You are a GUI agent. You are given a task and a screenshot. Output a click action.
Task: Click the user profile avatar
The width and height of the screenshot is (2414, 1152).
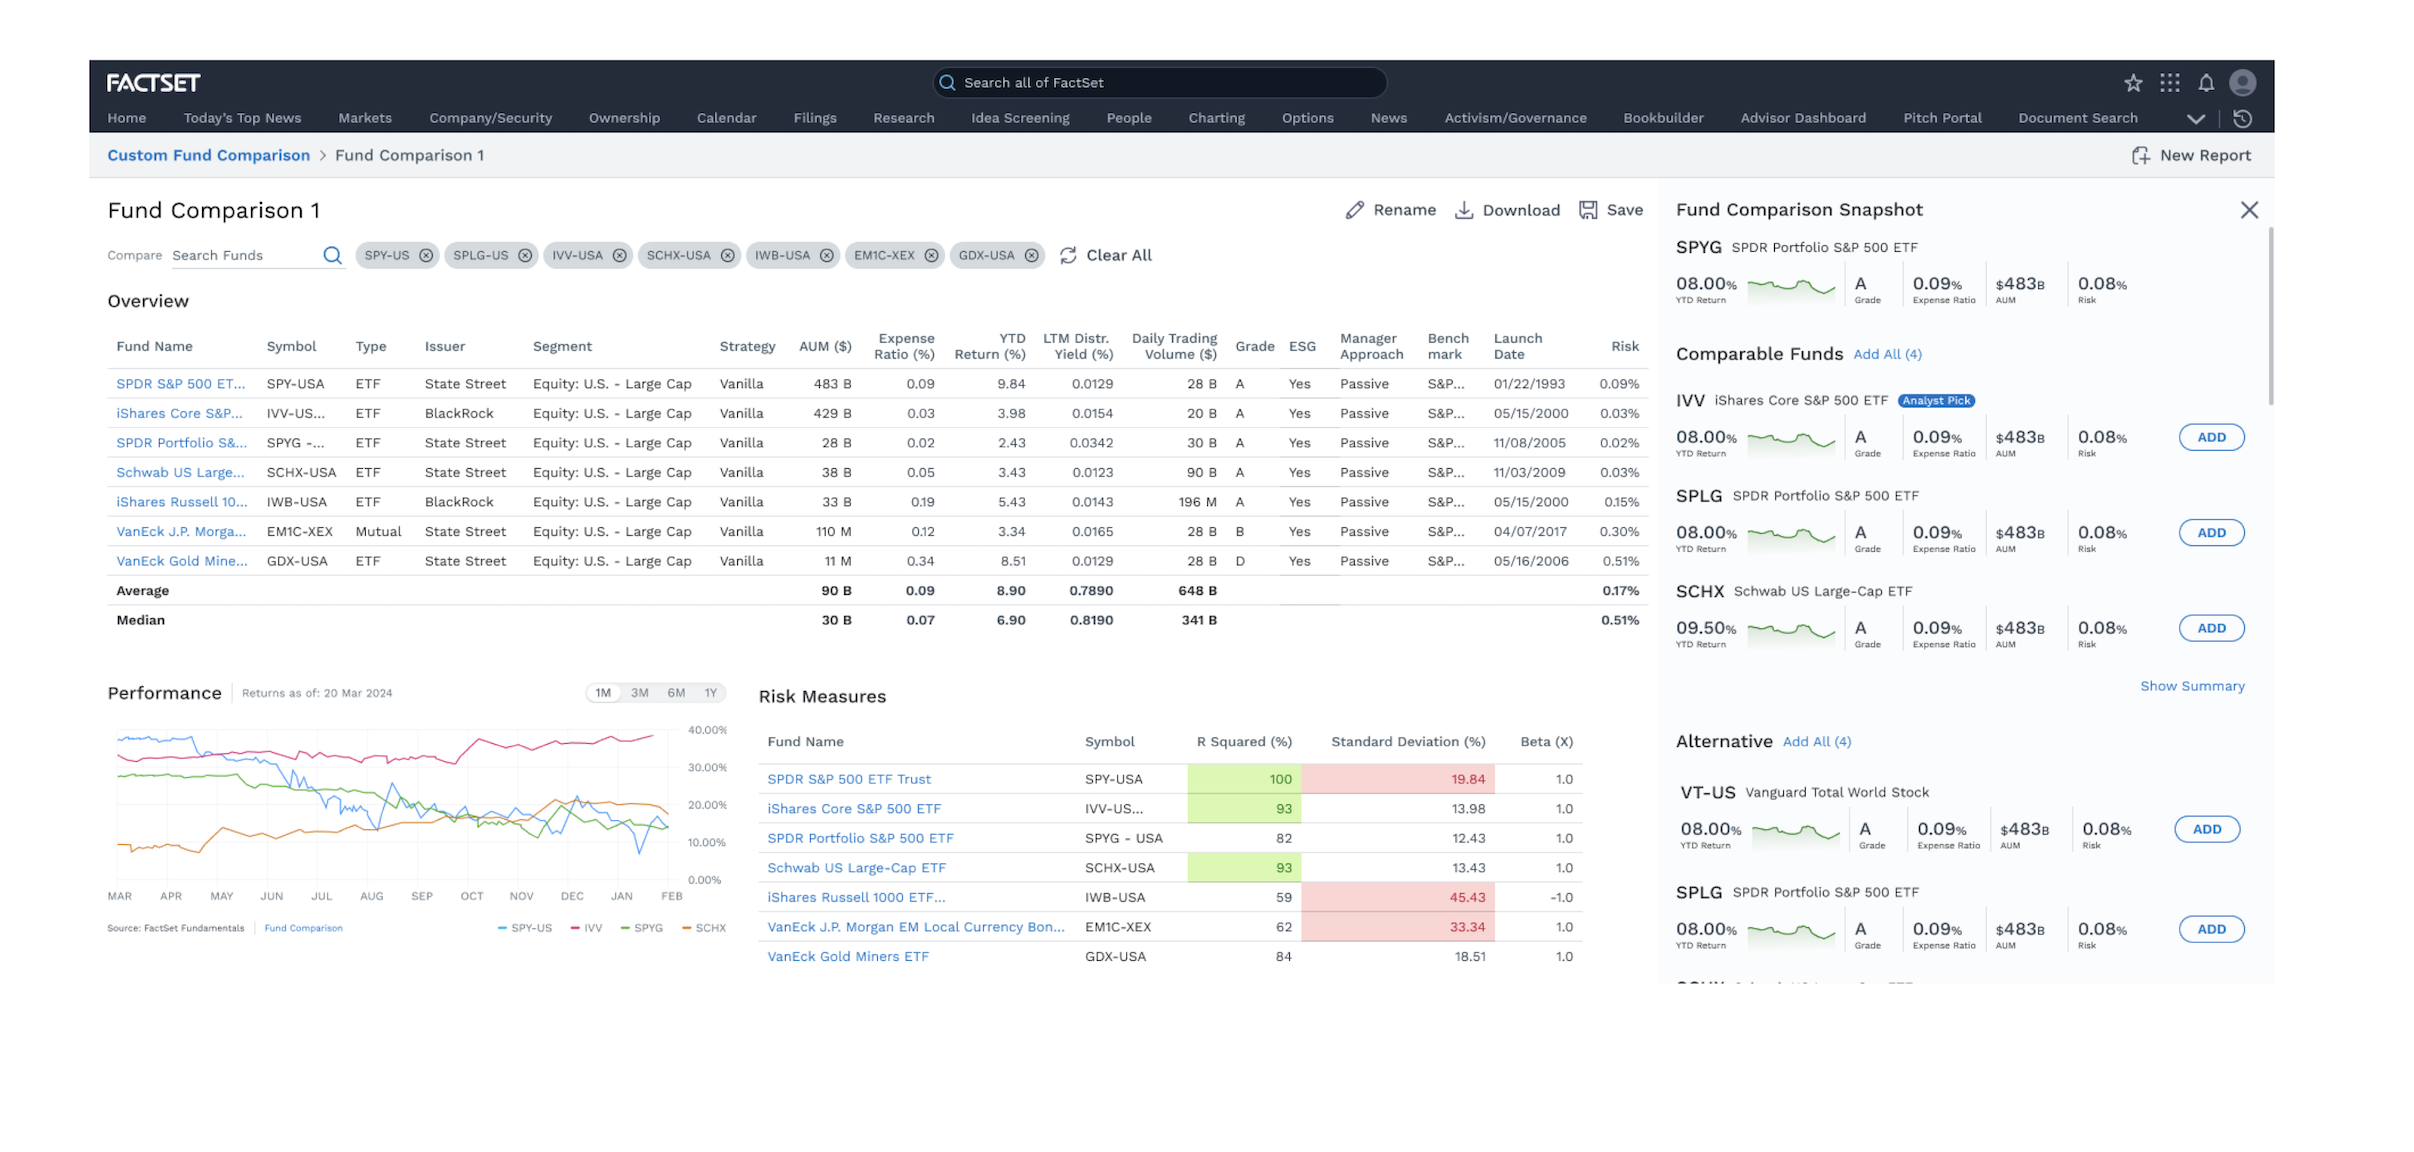coord(2243,83)
